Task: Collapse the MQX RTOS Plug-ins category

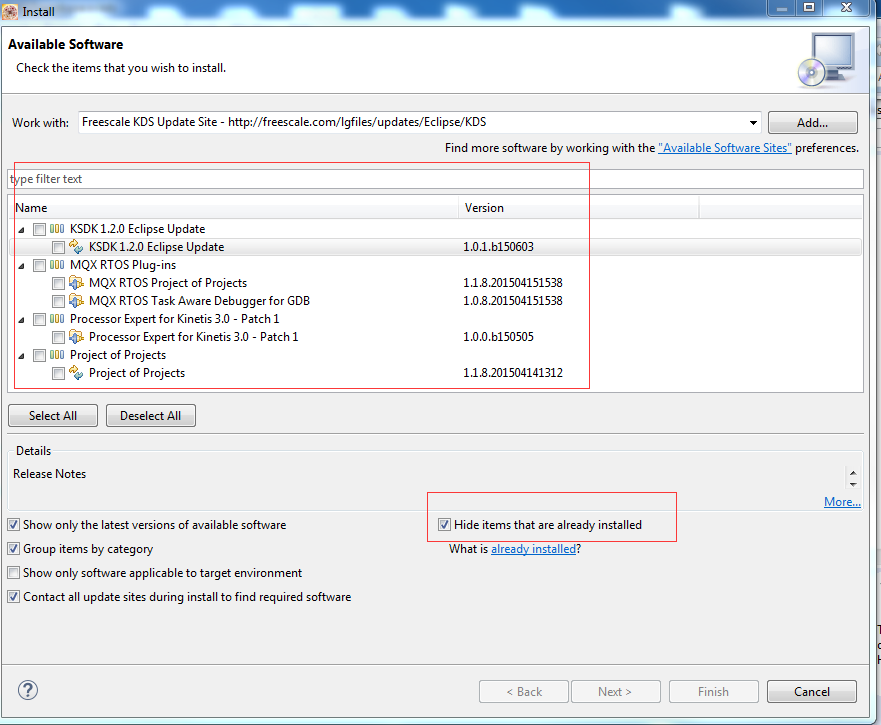Action: coord(21,266)
